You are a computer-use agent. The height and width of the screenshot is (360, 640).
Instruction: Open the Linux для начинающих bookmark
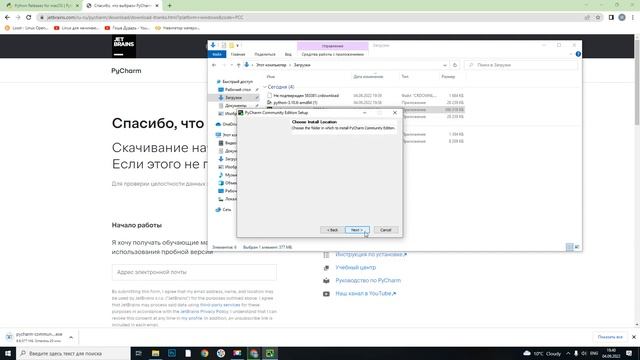pyautogui.click(x=76, y=28)
